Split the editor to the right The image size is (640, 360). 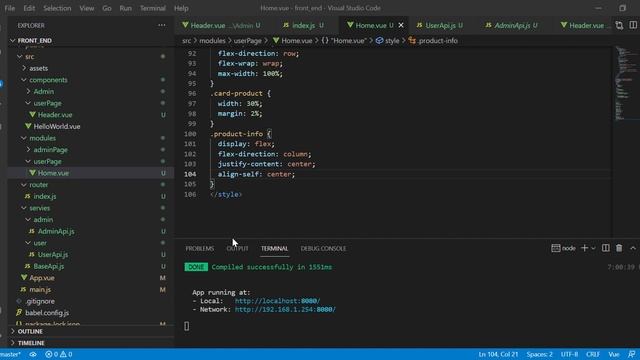pyautogui.click(x=633, y=25)
